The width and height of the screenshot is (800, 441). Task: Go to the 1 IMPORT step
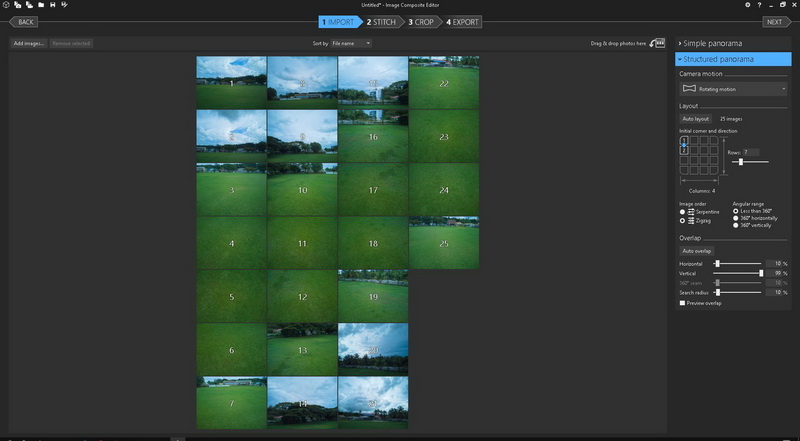click(x=340, y=22)
